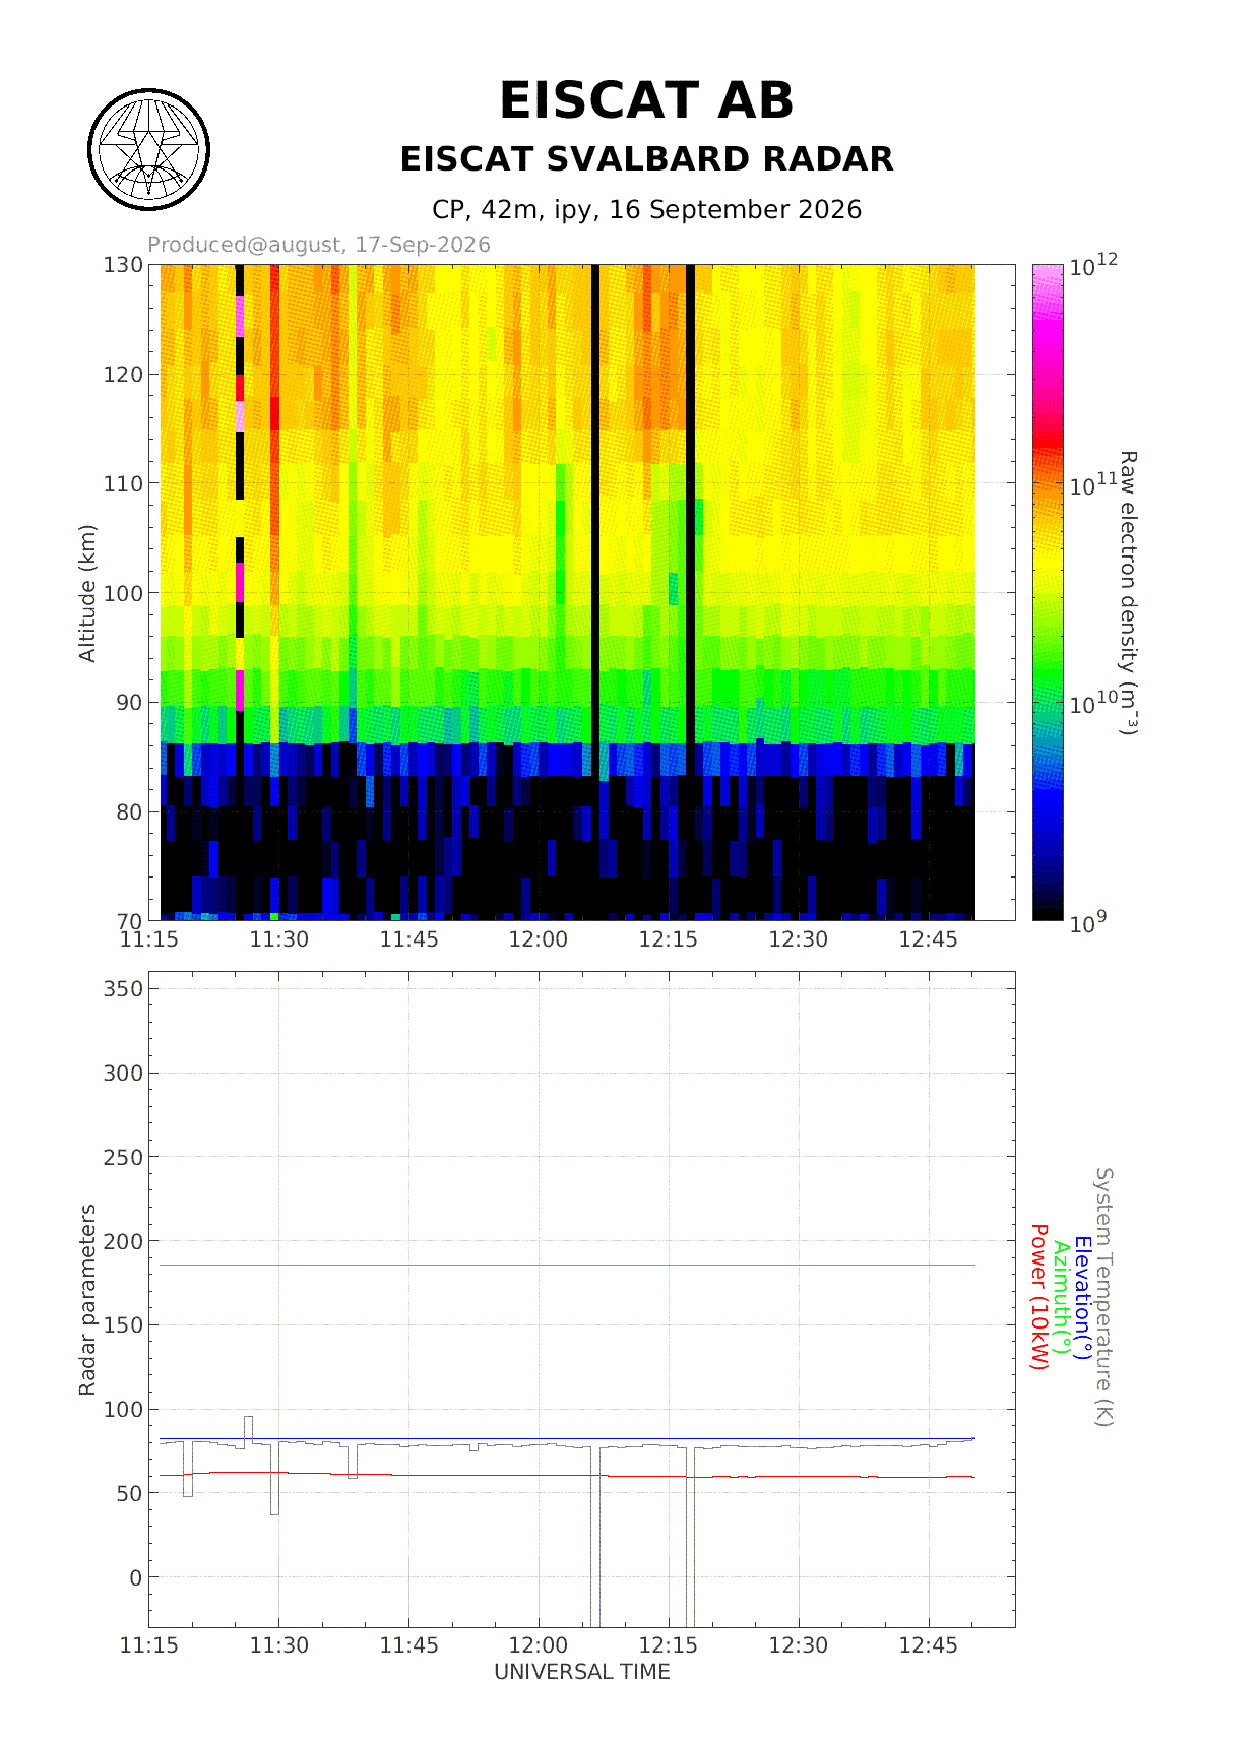Click the 12:15 label under the density plot
1240x1754 pixels.
click(x=668, y=940)
